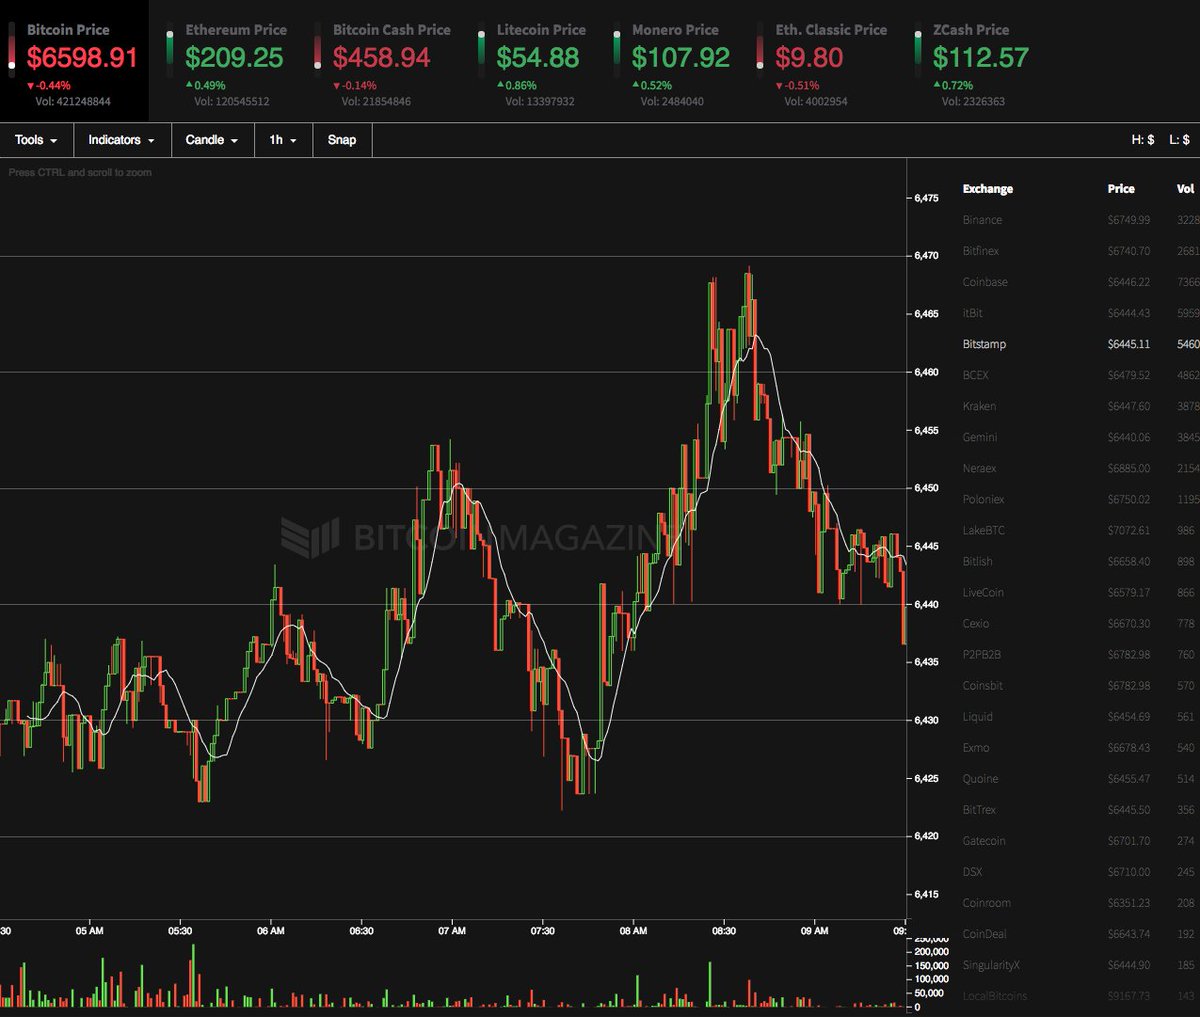Click the green gauge bar beside Ethereum Price
Image resolution: width=1200 pixels, height=1017 pixels.
point(170,50)
